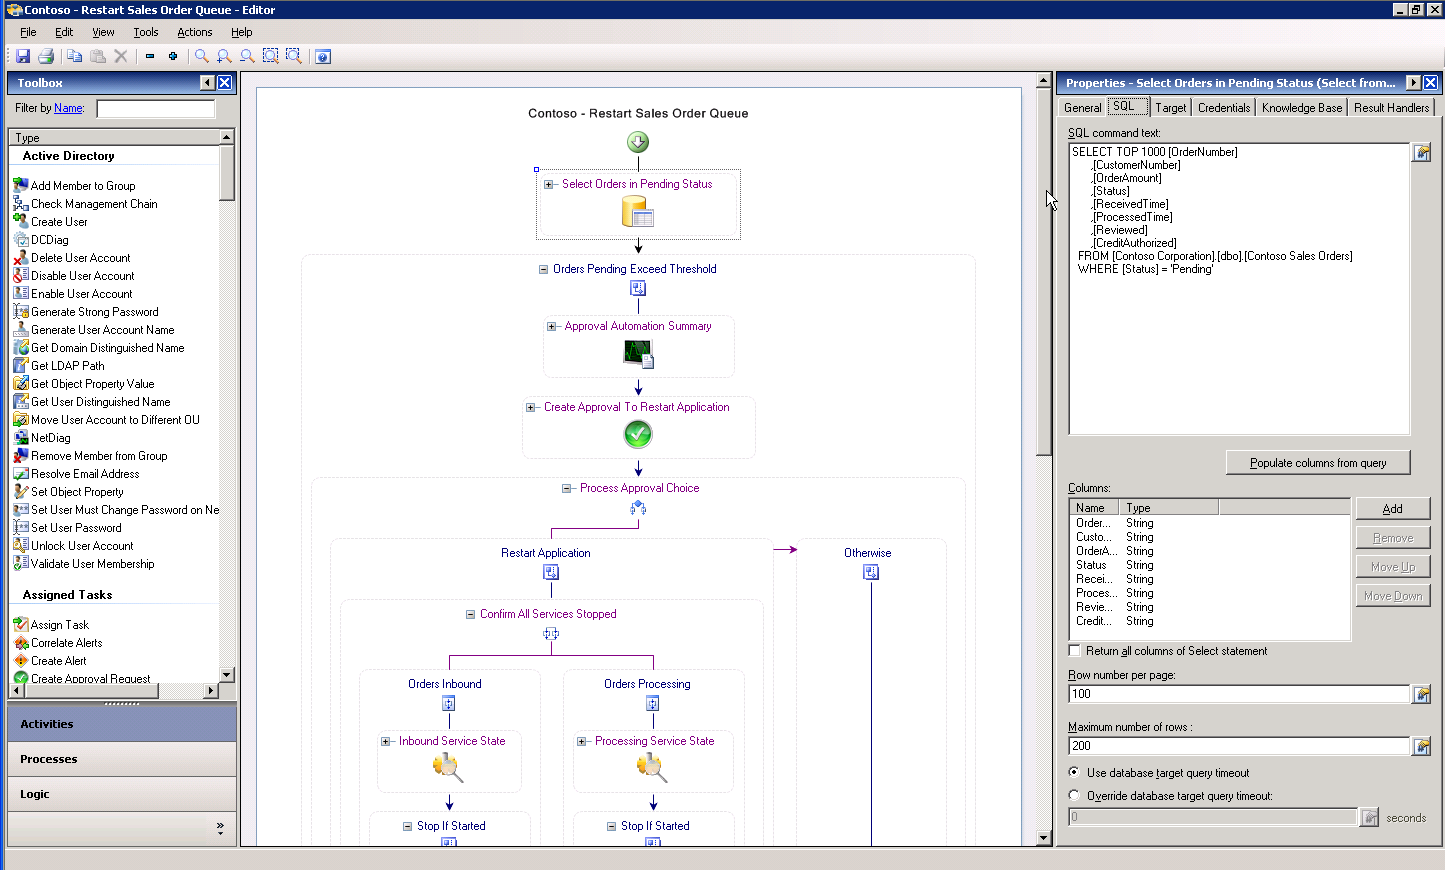Select the Select Orders database activity icon
The width and height of the screenshot is (1445, 870).
[638, 211]
